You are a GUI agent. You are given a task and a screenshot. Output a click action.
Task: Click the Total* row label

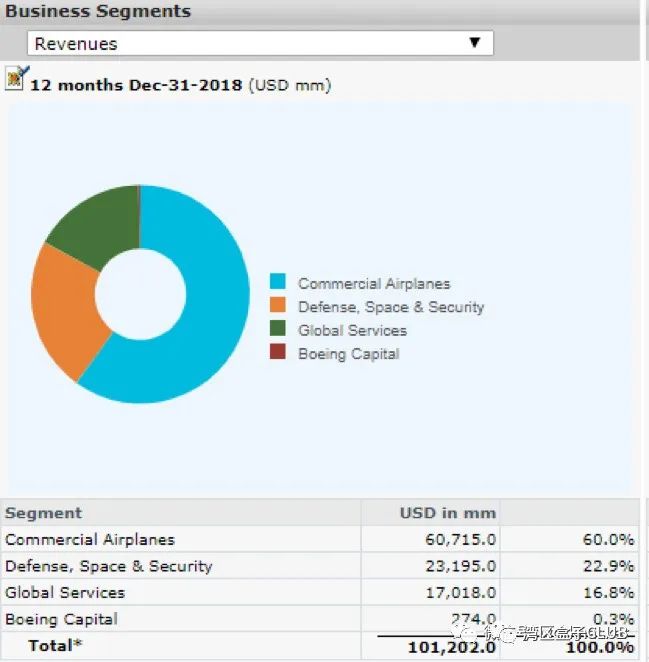(x=55, y=646)
